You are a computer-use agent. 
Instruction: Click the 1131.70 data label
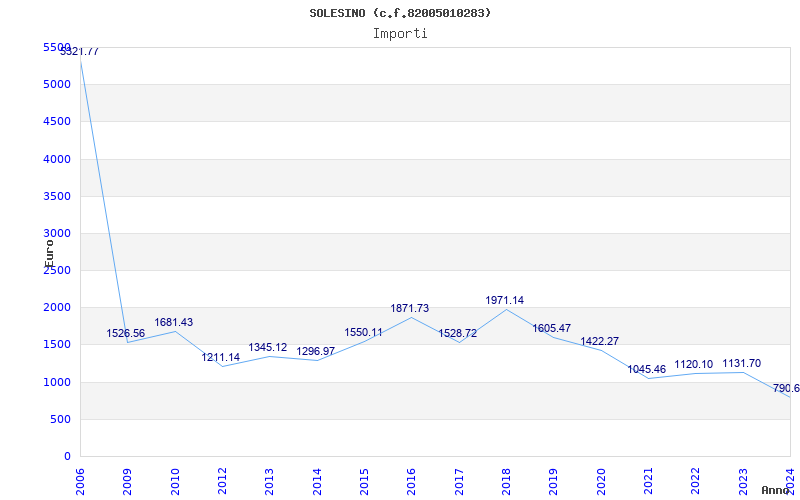(742, 363)
